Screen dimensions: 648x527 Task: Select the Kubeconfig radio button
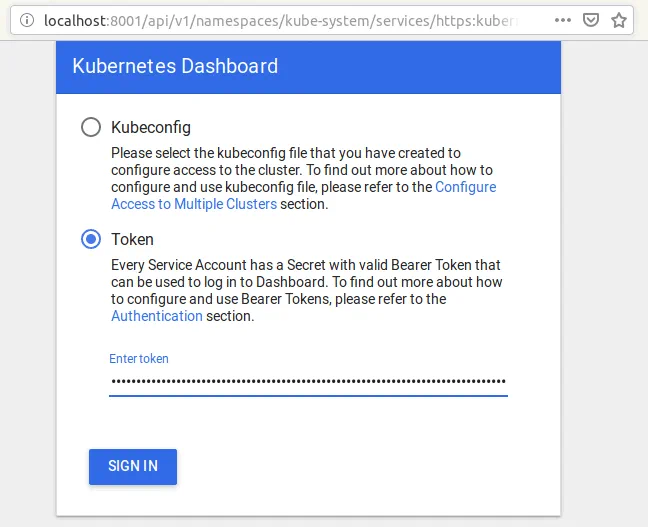(91, 127)
